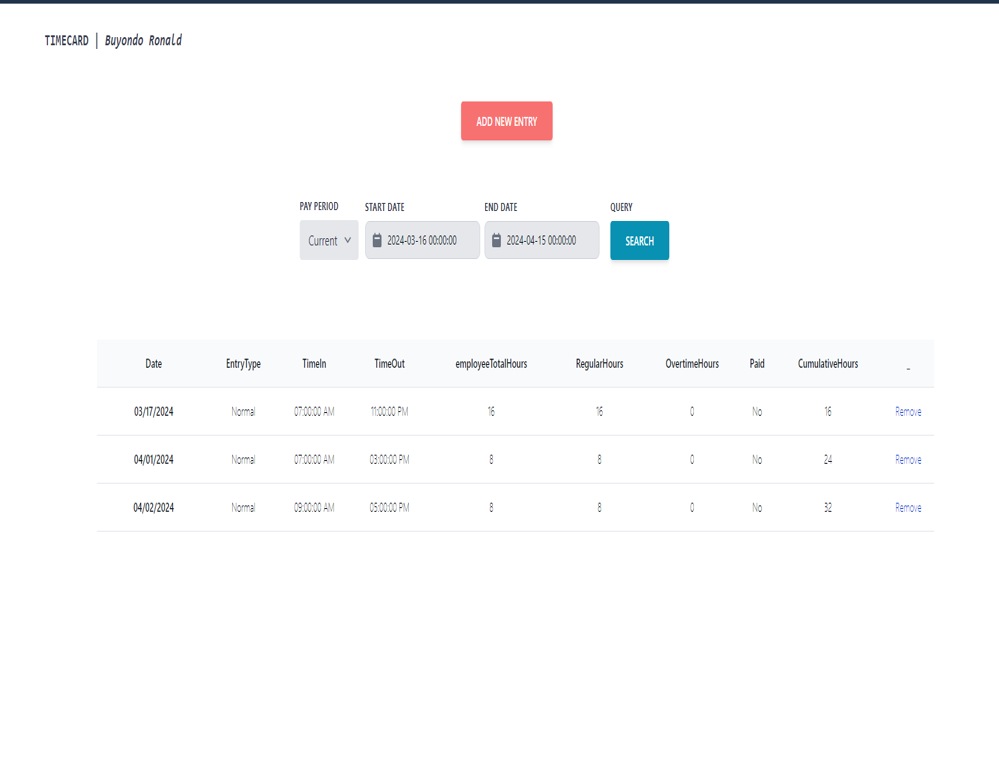Select the Paid column header
Image resolution: width=999 pixels, height=759 pixels.
(756, 364)
